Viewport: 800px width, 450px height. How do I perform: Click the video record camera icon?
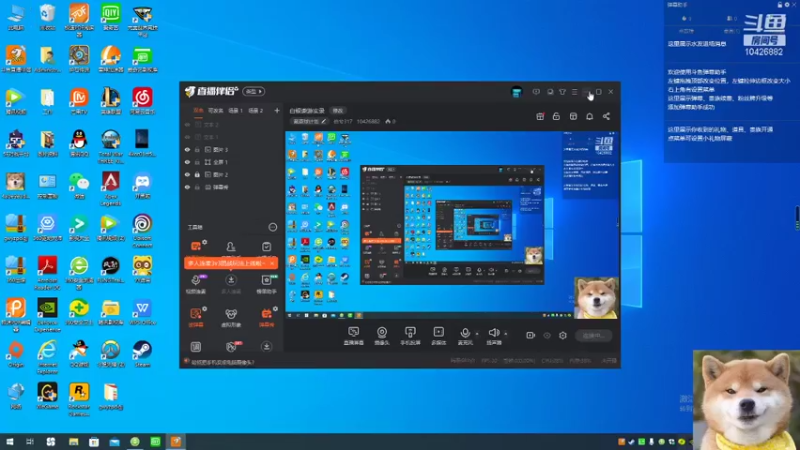pos(531,335)
